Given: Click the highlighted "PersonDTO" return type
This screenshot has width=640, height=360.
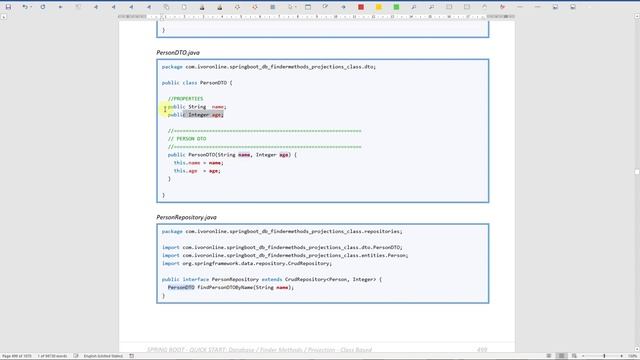Looking at the screenshot, I should [181, 287].
